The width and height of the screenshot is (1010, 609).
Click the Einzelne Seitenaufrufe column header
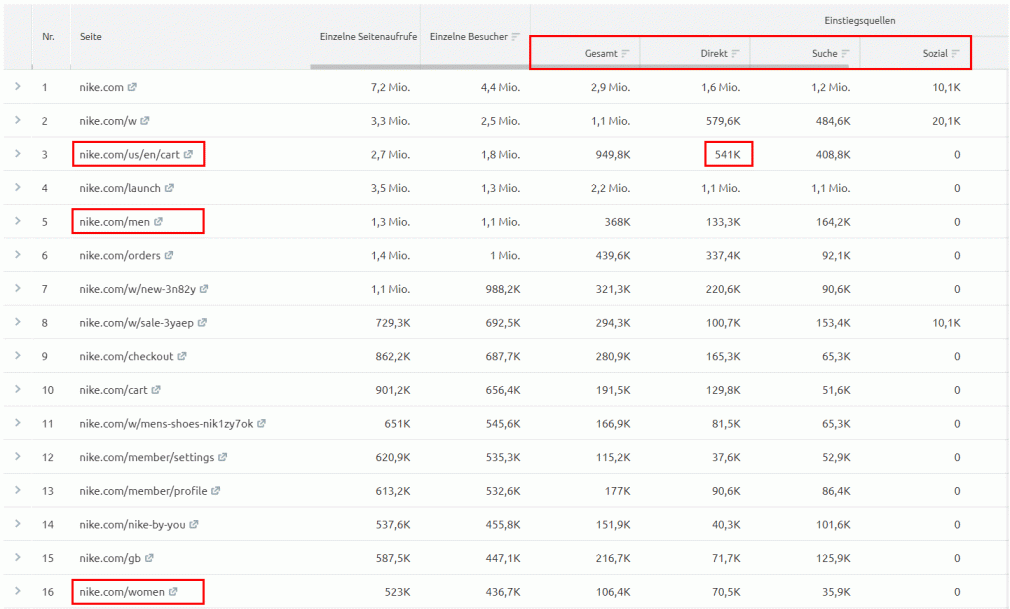click(x=368, y=37)
